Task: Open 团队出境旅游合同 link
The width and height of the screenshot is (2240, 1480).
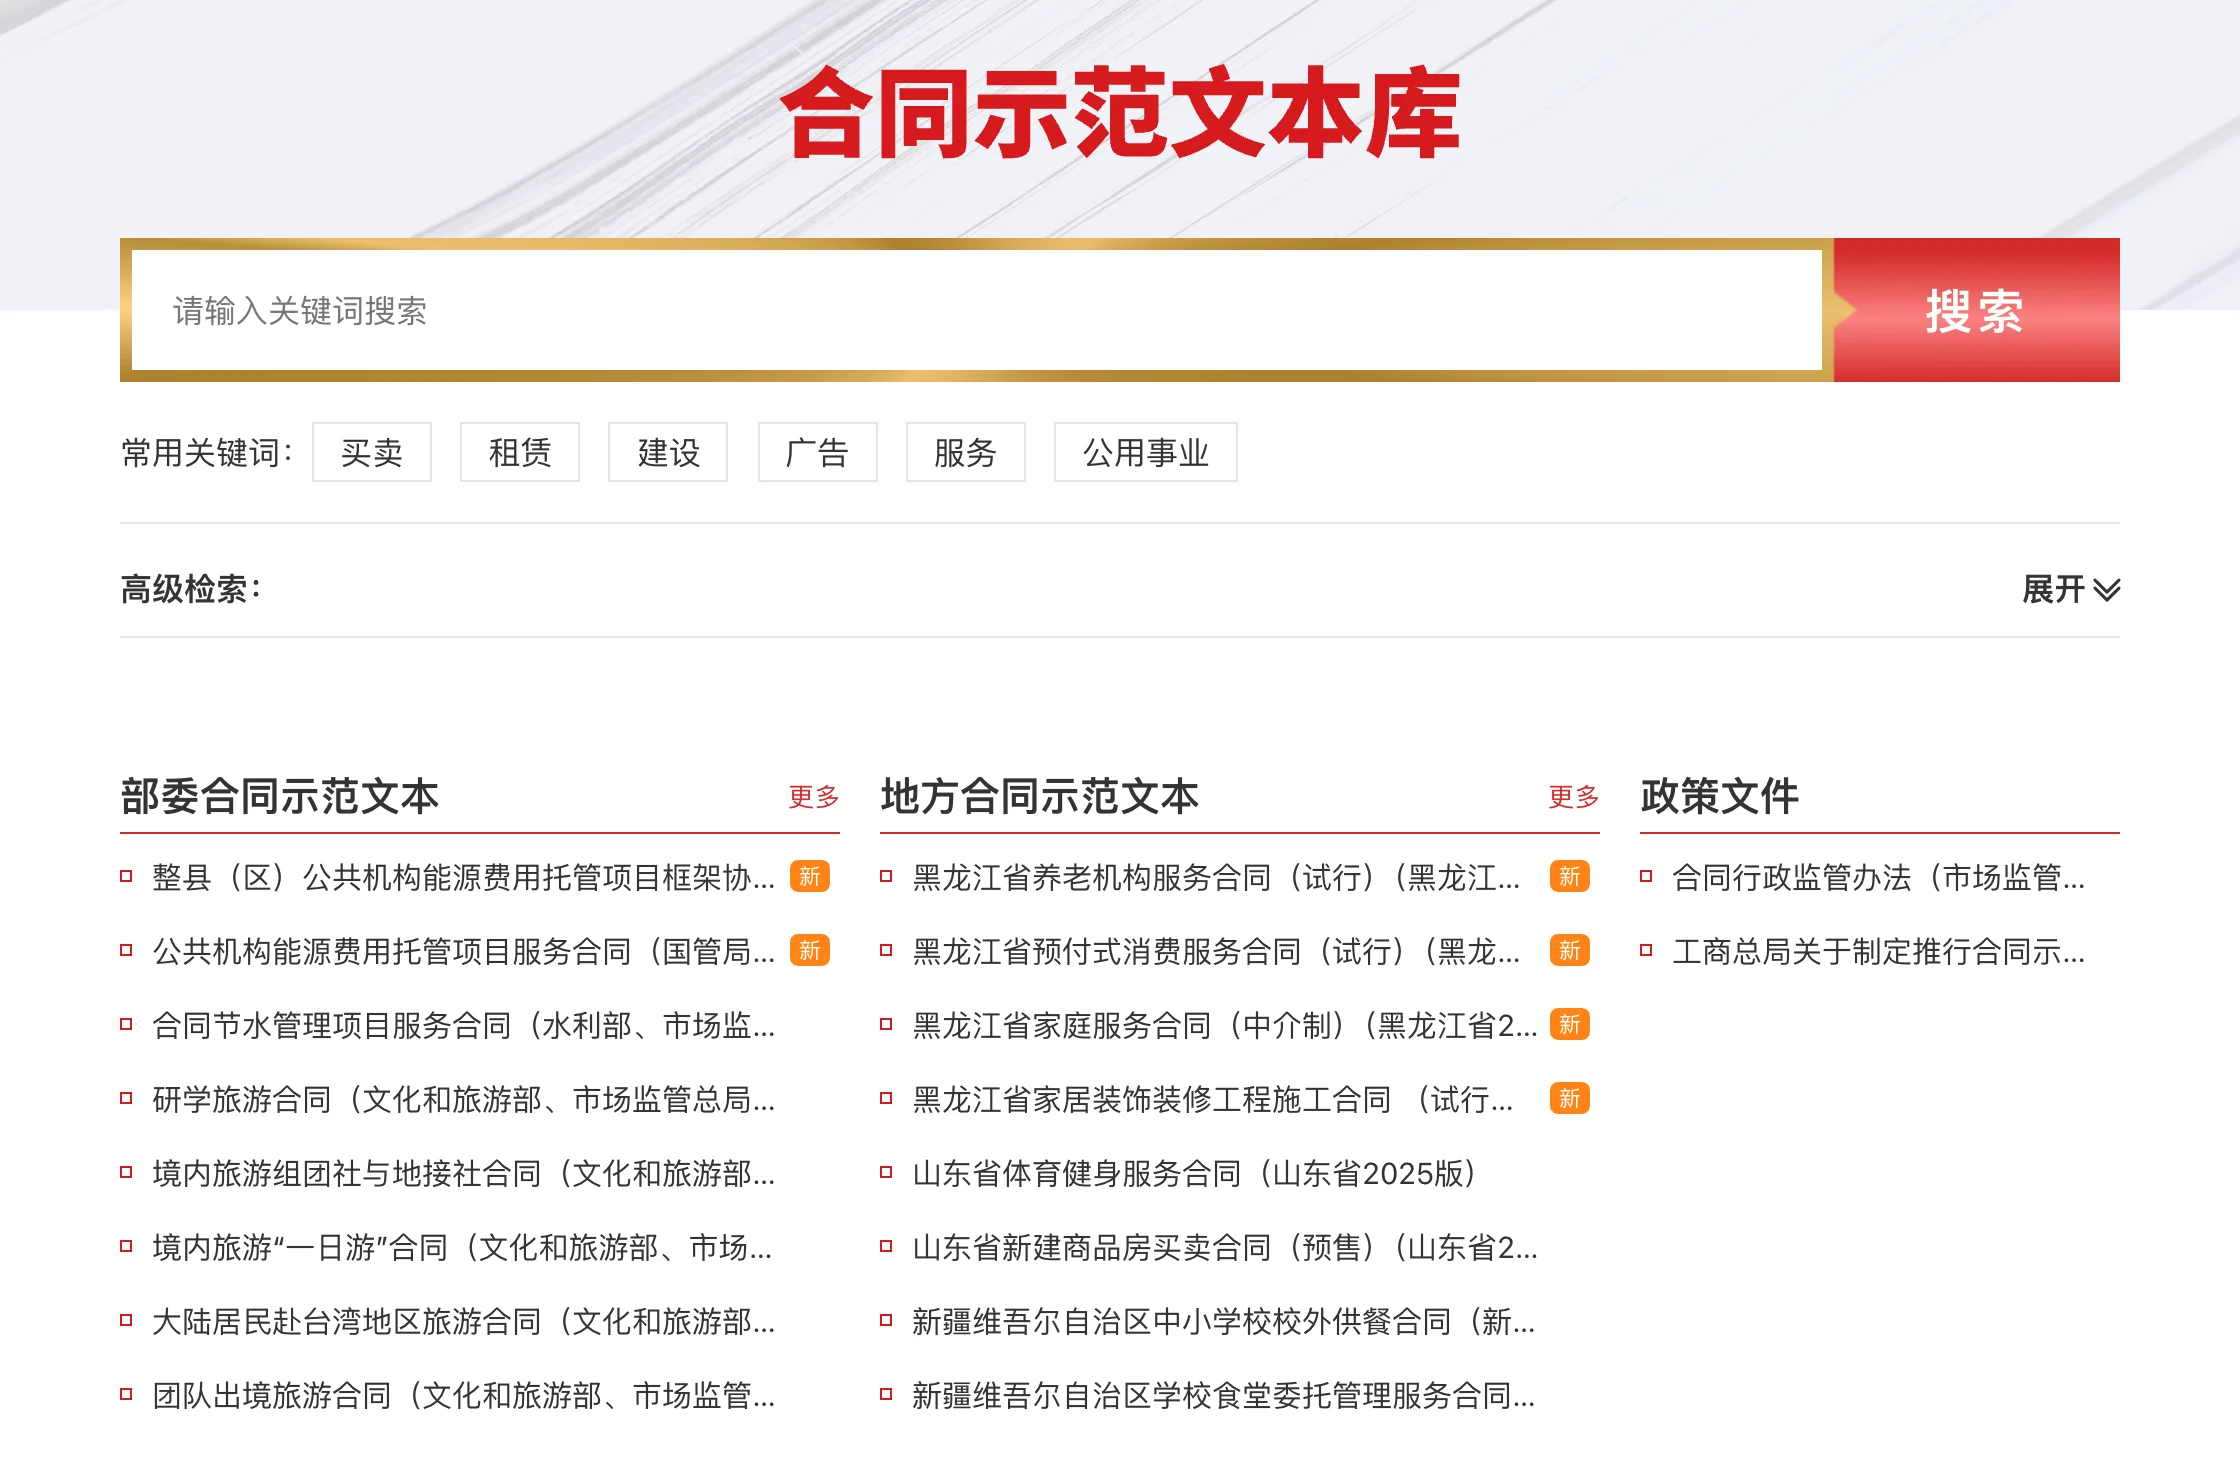Action: click(463, 1395)
